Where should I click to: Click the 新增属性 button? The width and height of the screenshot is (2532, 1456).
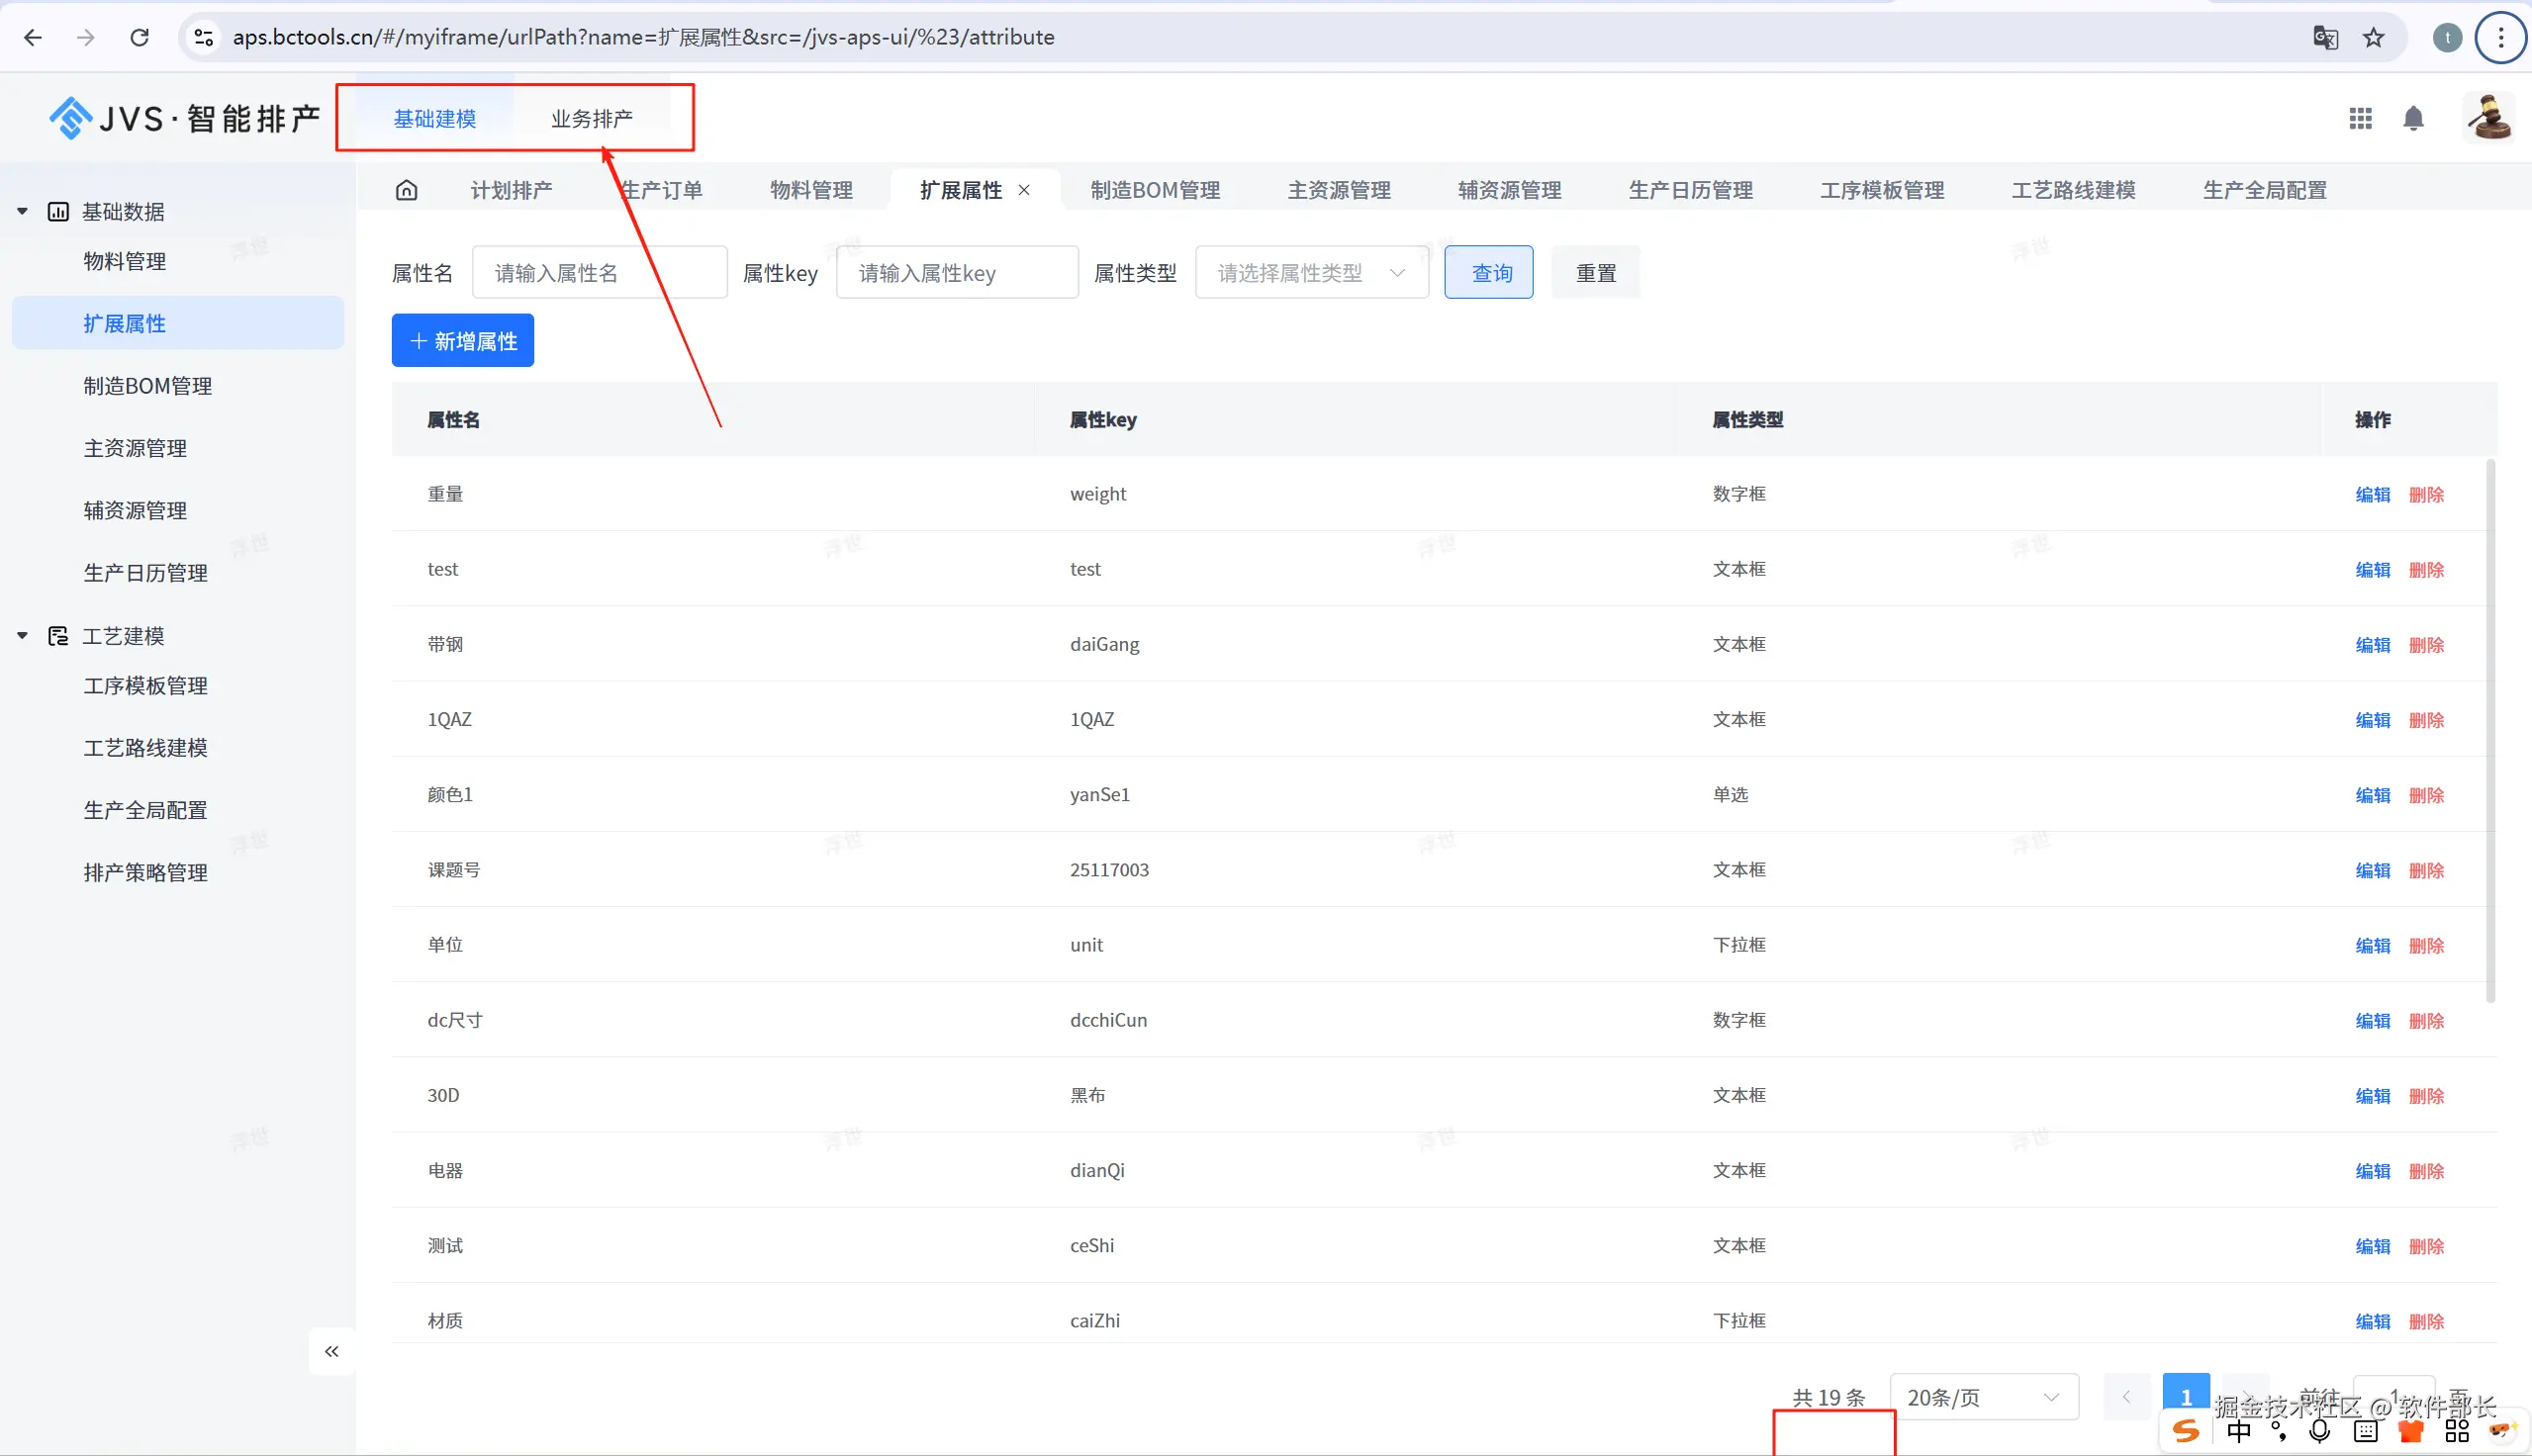click(462, 341)
